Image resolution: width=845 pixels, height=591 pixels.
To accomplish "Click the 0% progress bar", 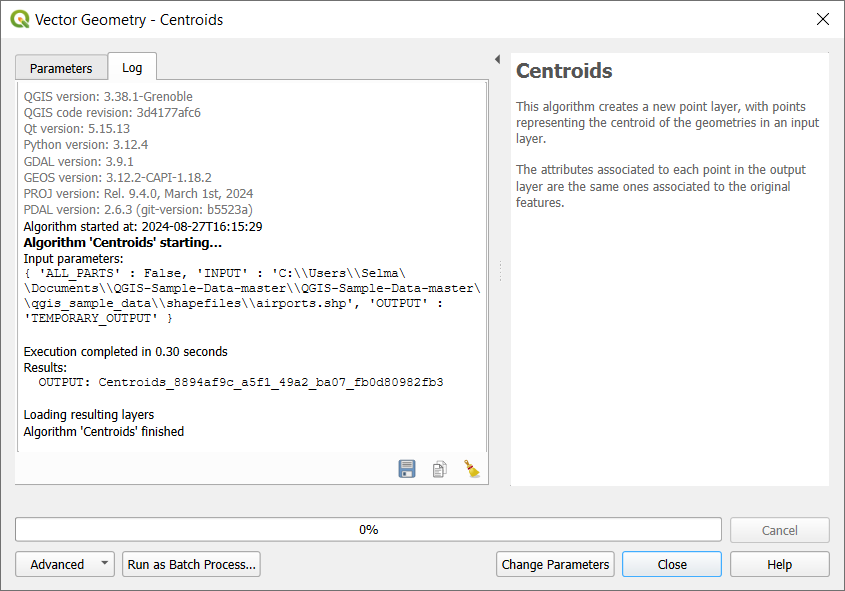I will tap(368, 530).
